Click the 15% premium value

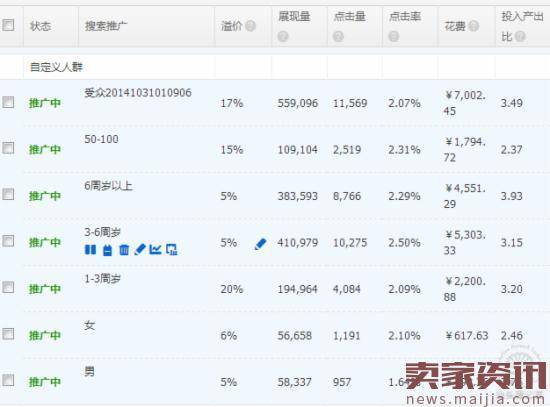(x=232, y=150)
